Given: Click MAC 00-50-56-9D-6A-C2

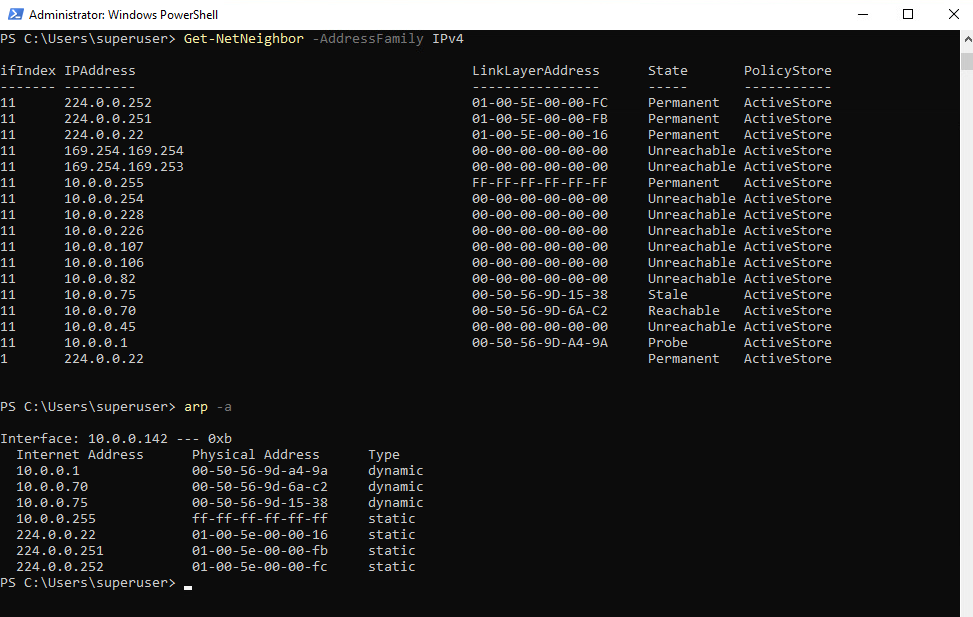Looking at the screenshot, I should (540, 311).
